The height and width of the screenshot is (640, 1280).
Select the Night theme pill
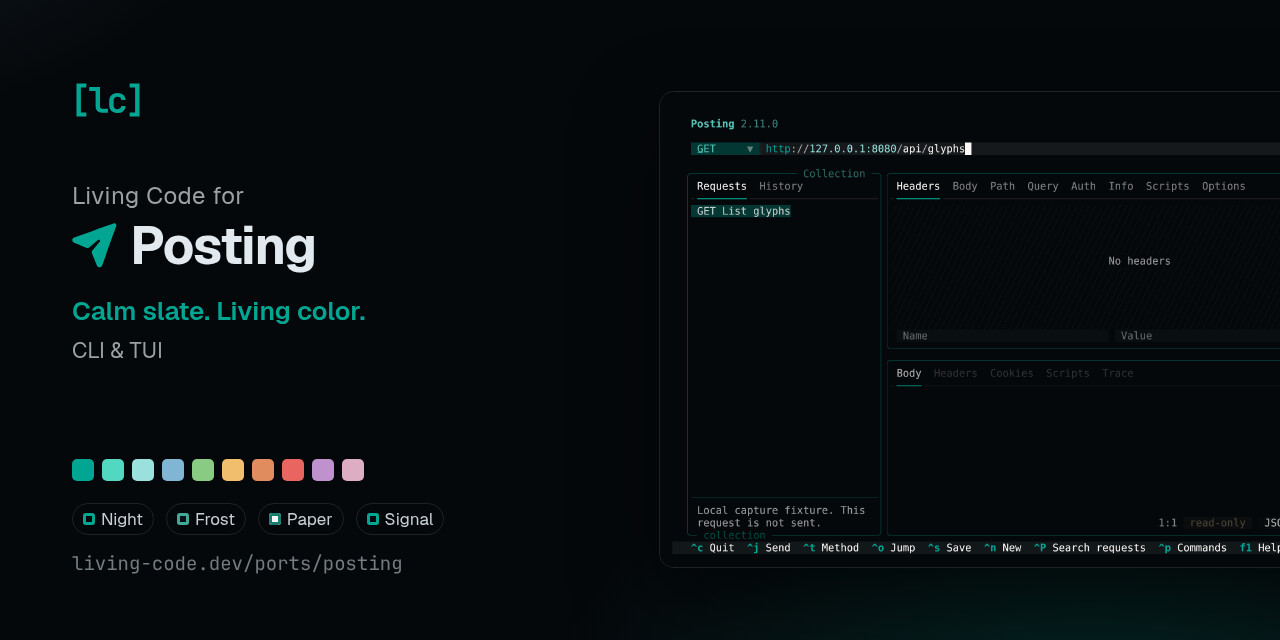113,519
